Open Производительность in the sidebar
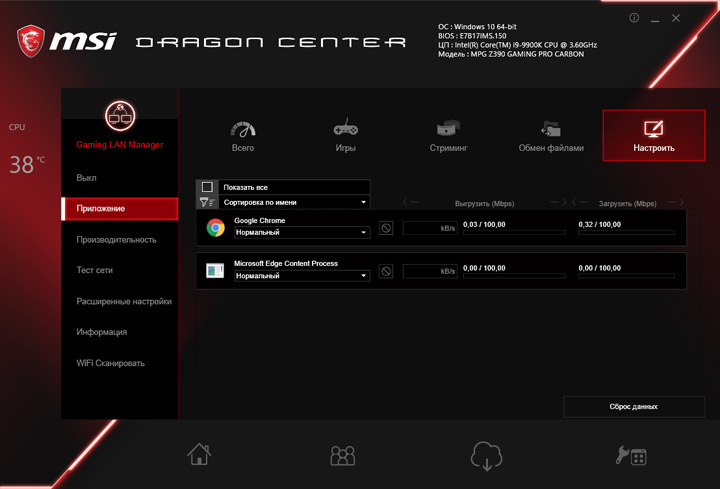This screenshot has height=489, width=720. pos(116,240)
